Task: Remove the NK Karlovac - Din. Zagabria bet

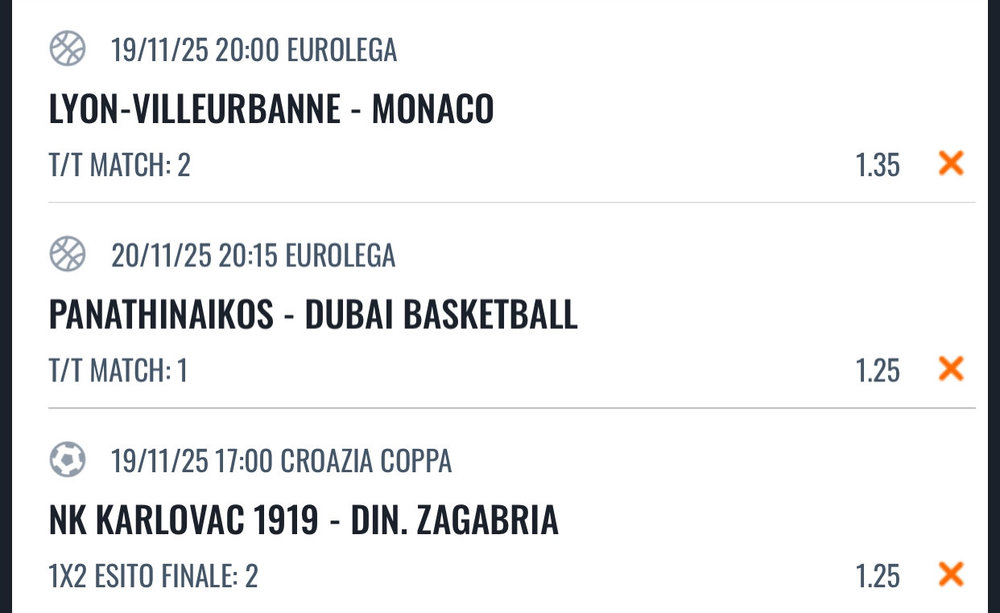Action: click(950, 574)
